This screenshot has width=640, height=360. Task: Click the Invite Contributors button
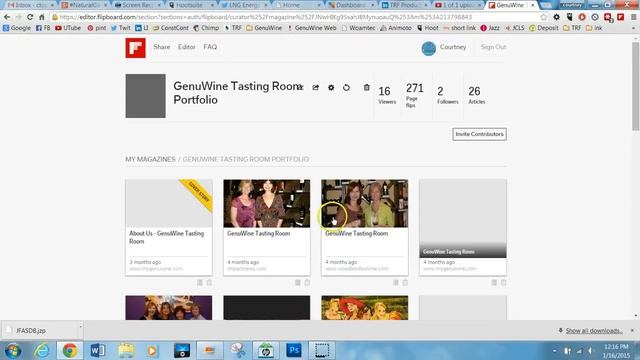click(x=479, y=134)
